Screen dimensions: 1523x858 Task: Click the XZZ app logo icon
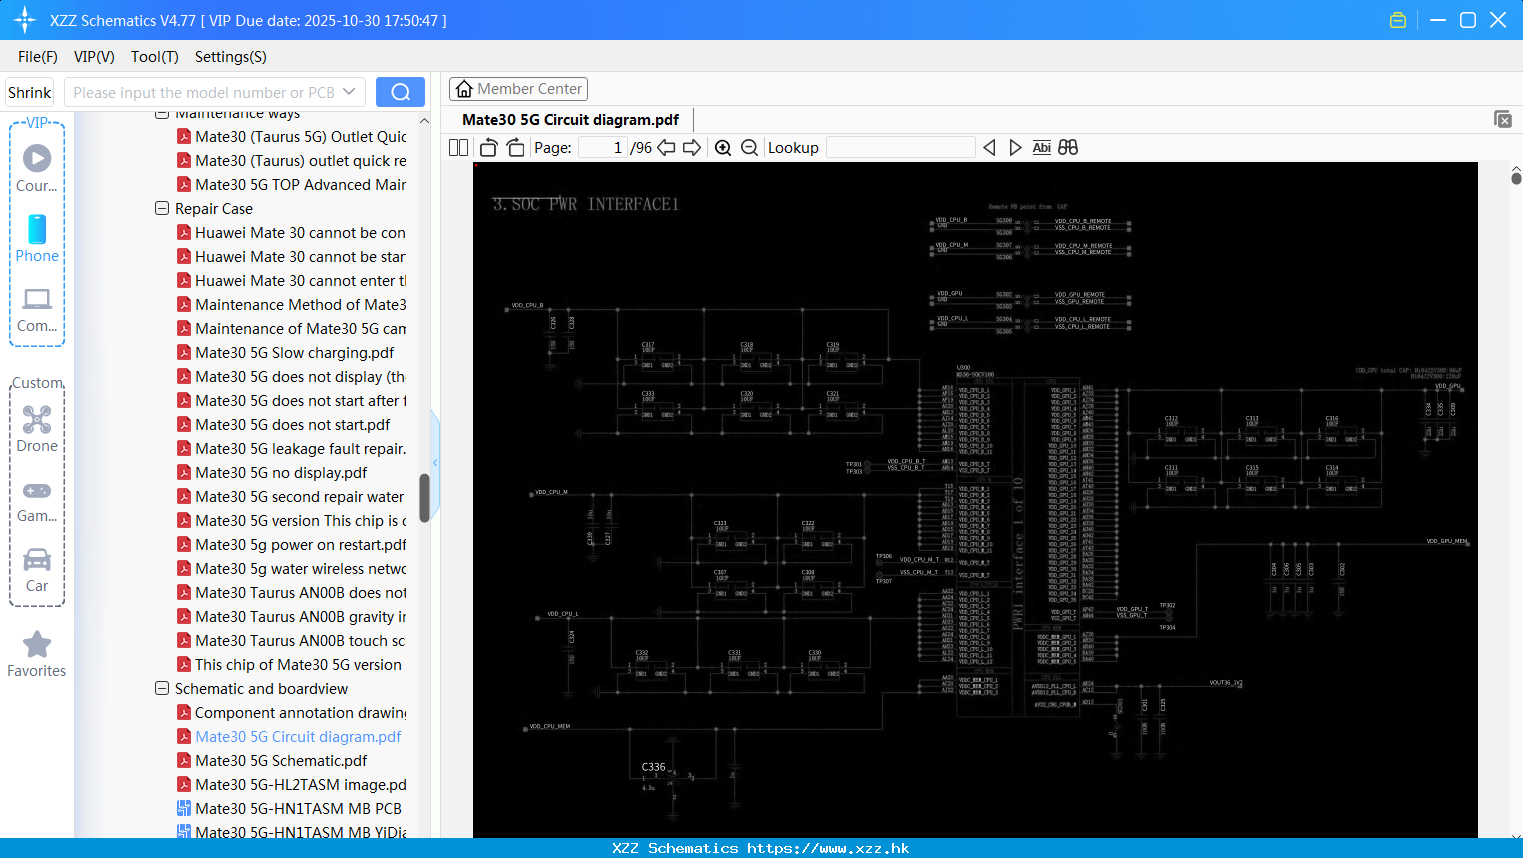[x=25, y=20]
